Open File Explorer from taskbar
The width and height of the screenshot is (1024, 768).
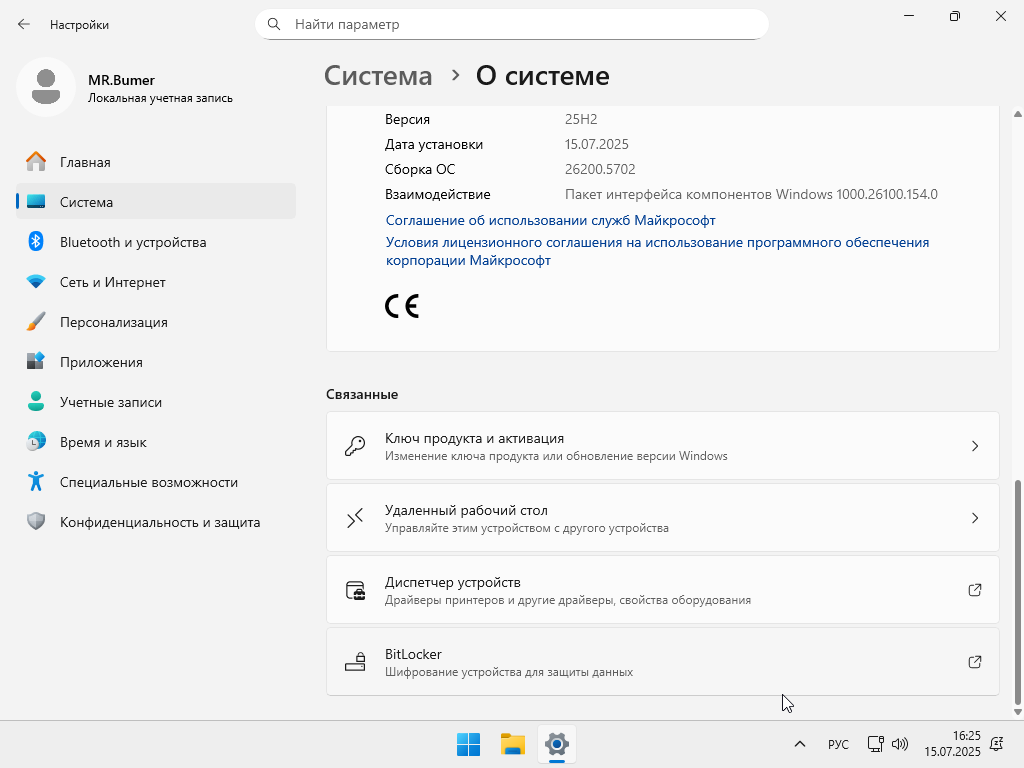click(513, 744)
